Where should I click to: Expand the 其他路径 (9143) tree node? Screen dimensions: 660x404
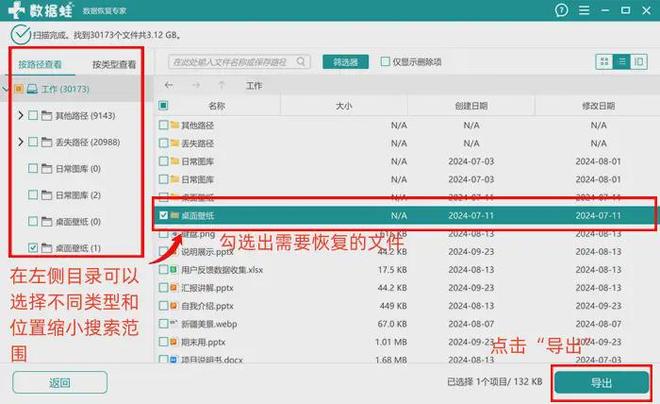(x=21, y=116)
